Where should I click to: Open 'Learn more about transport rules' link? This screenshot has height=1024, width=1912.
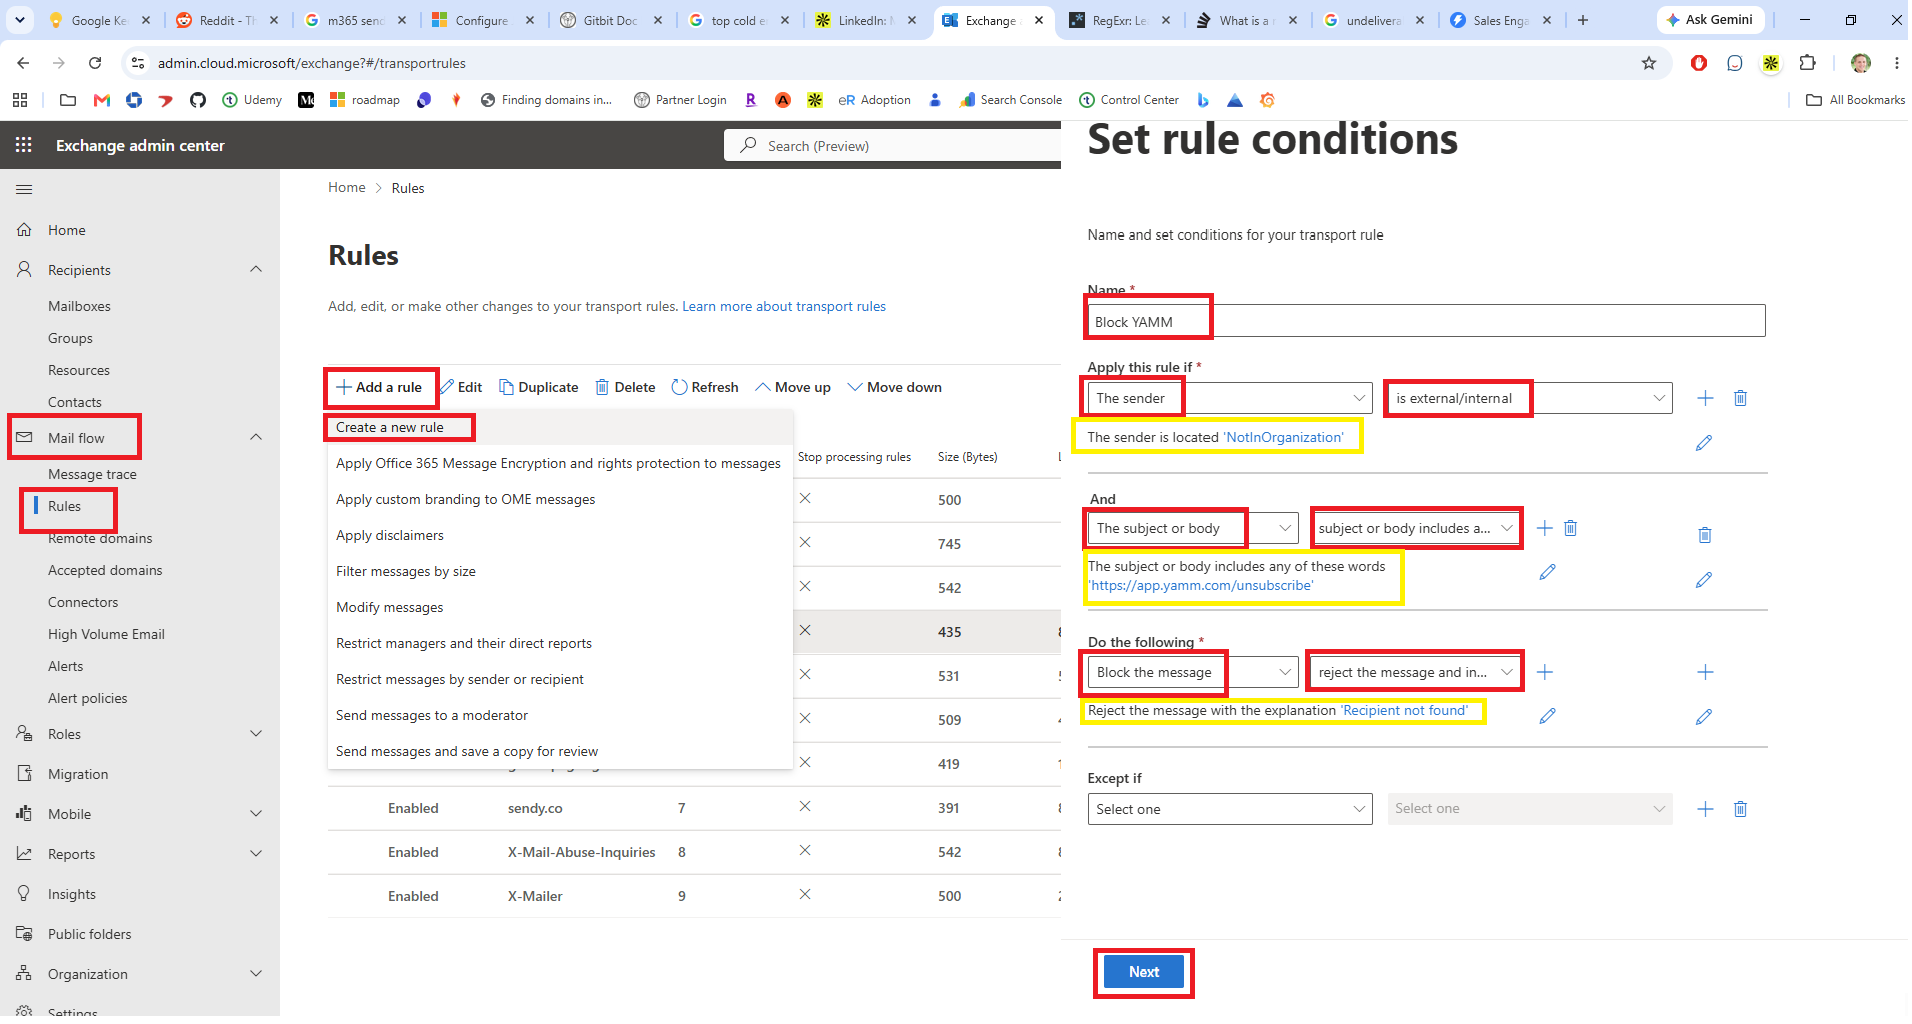pyautogui.click(x=784, y=306)
